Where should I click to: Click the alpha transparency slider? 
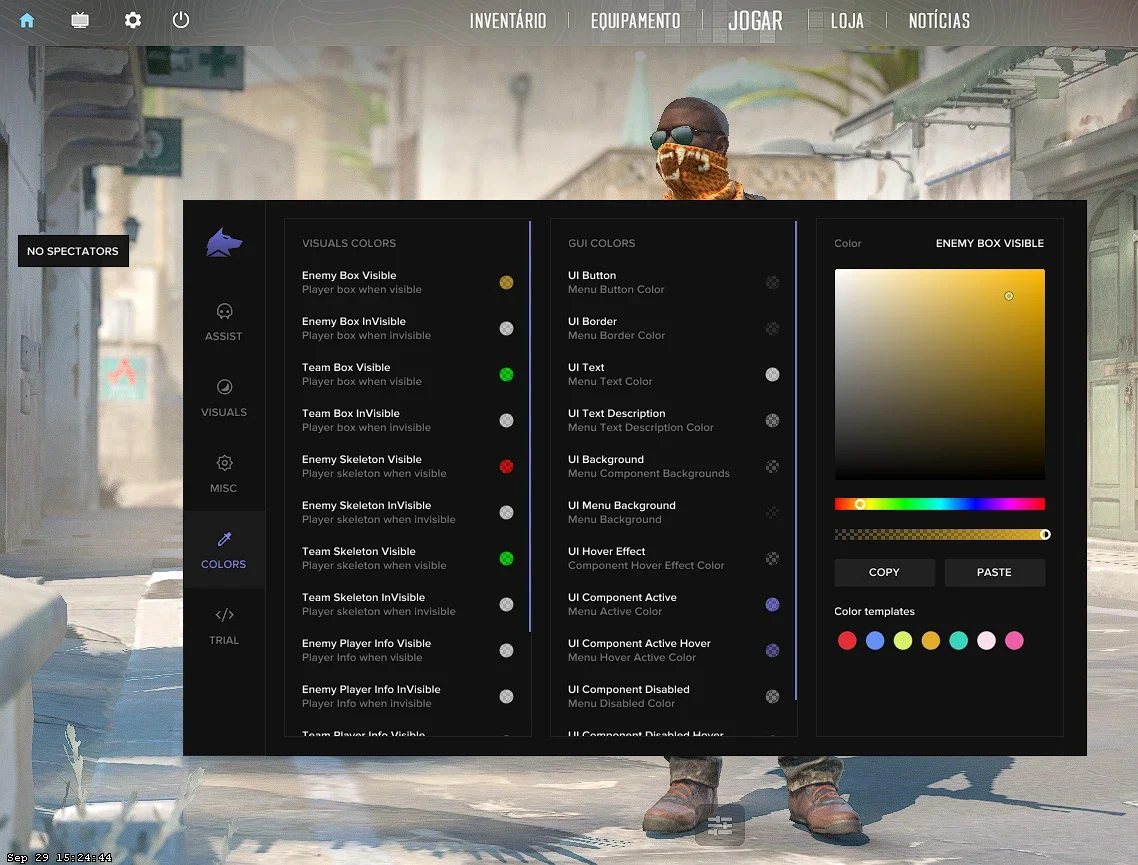pos(940,535)
